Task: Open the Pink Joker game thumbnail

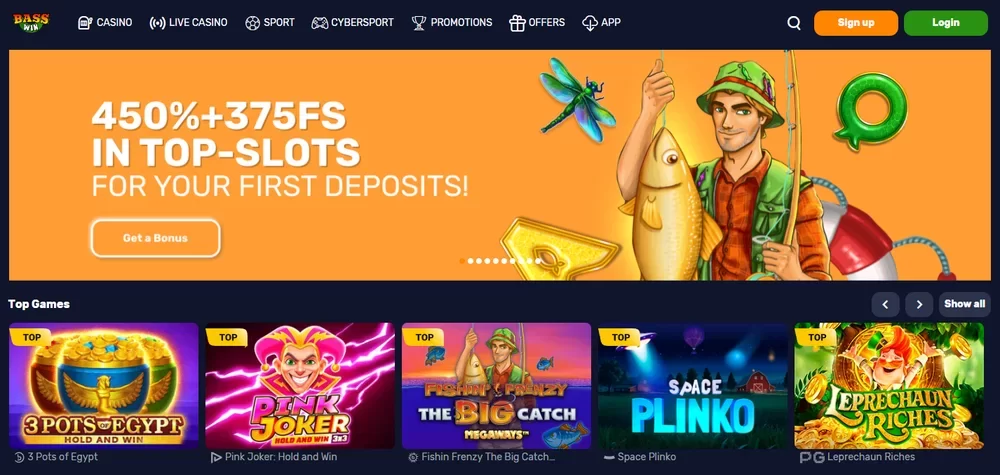Action: coord(300,386)
